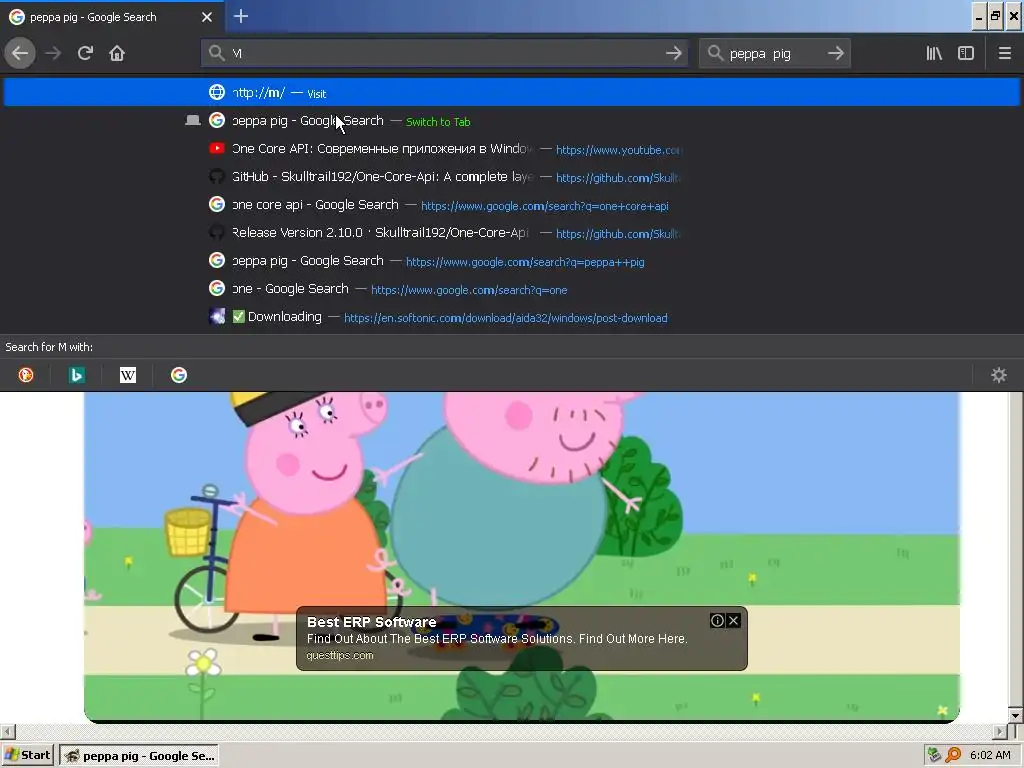Search with the Wikipedia engine icon

[x=127, y=375]
